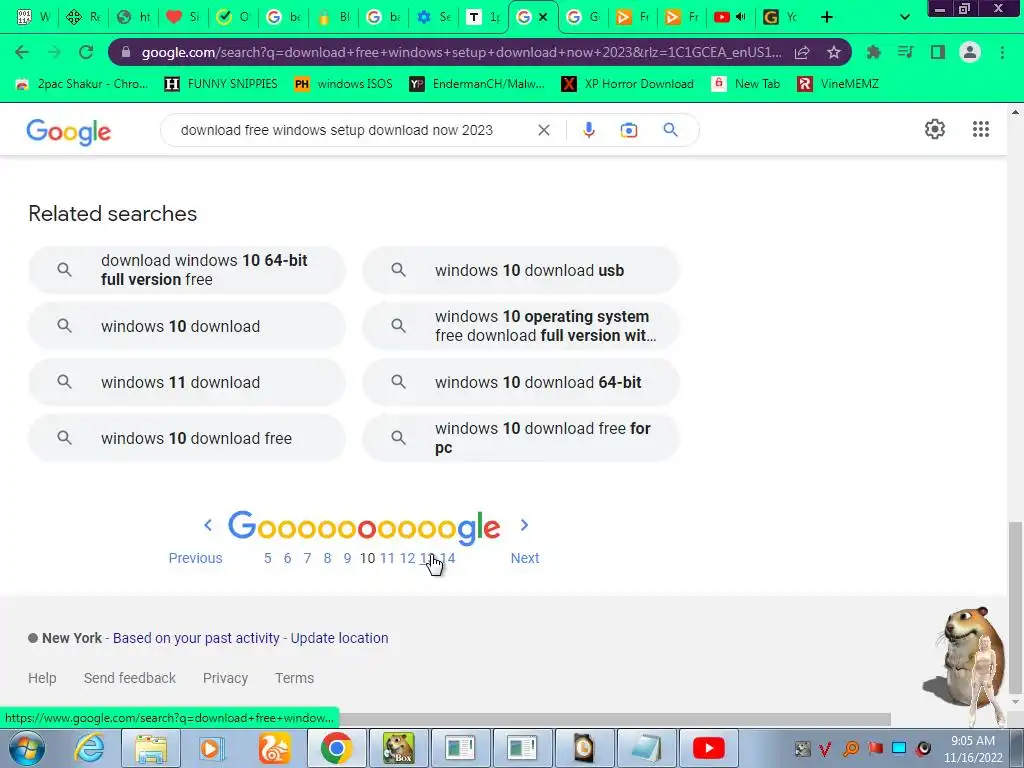Screen dimensions: 1024x768
Task: Click the blue magnifier search button
Action: (670, 130)
